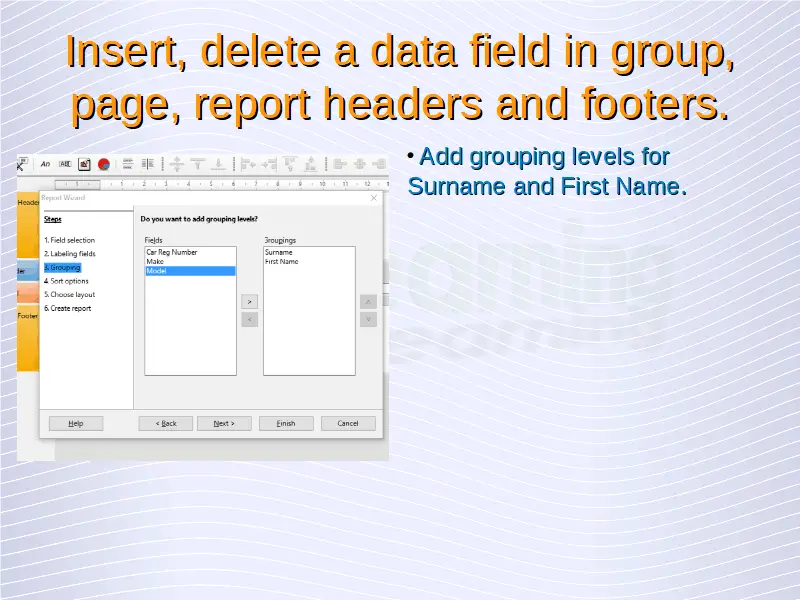This screenshot has width=800, height=600.
Task: Click the Help button
Action: click(x=76, y=423)
